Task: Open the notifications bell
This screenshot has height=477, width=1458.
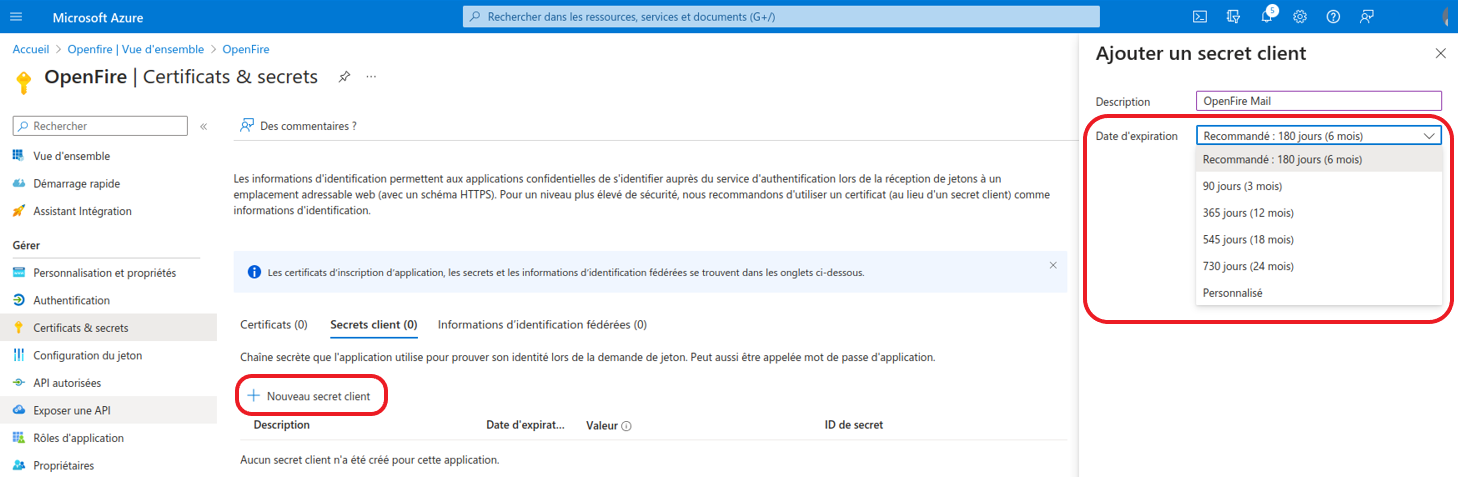Action: pos(1266,17)
